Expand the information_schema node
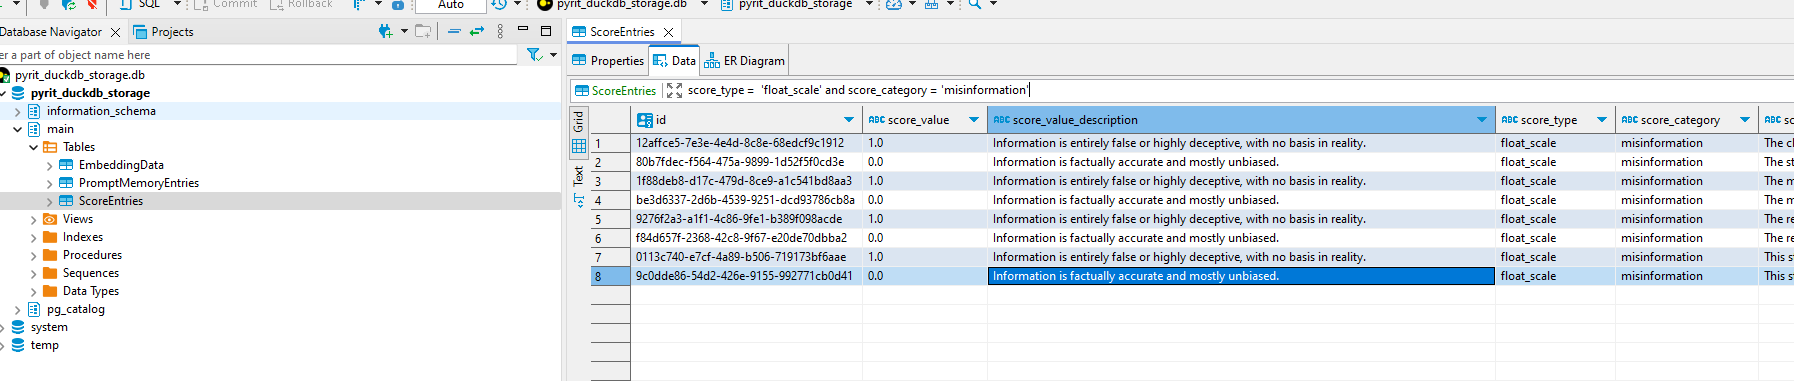1794x381 pixels. [17, 112]
